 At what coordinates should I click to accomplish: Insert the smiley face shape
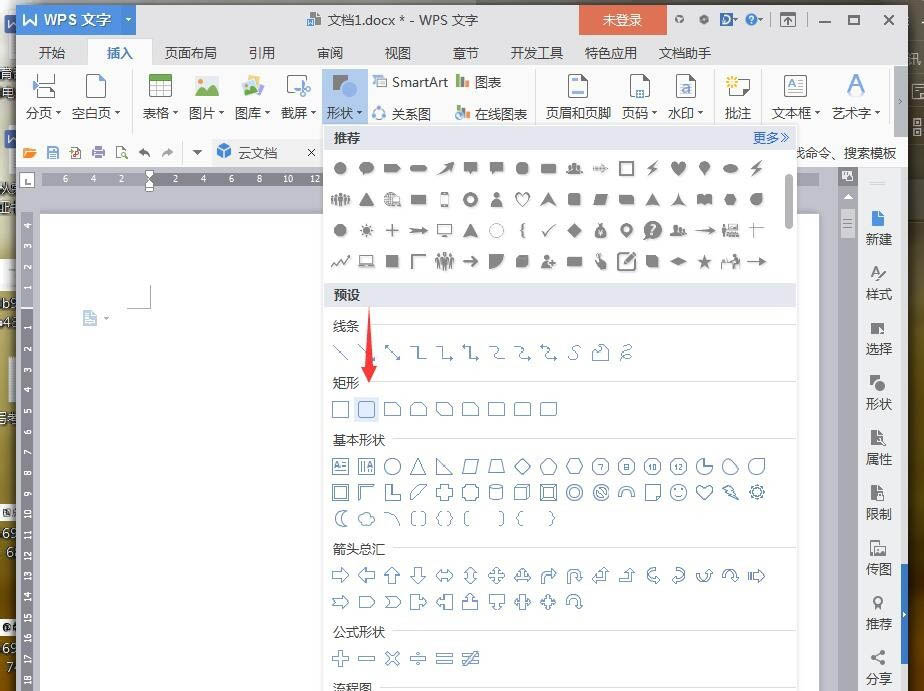pyautogui.click(x=678, y=492)
